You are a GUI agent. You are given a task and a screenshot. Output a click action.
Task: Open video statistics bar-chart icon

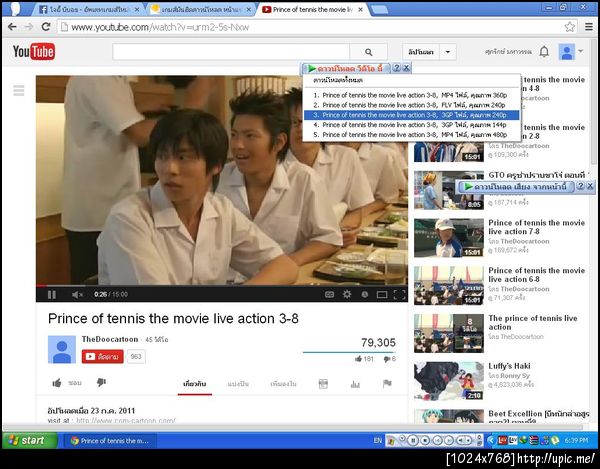(355, 384)
